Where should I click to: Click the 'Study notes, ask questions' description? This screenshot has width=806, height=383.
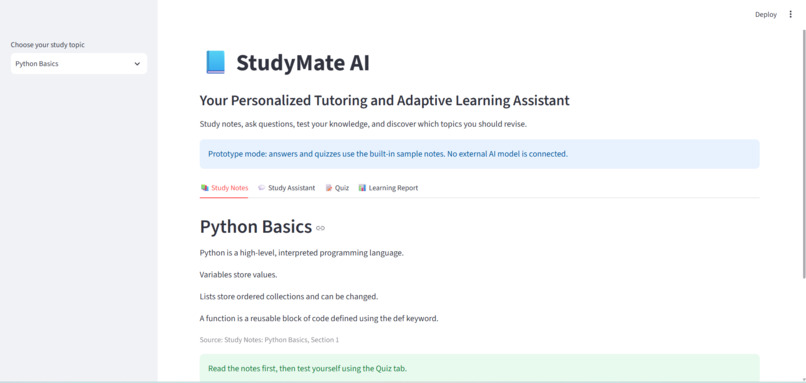coord(363,124)
